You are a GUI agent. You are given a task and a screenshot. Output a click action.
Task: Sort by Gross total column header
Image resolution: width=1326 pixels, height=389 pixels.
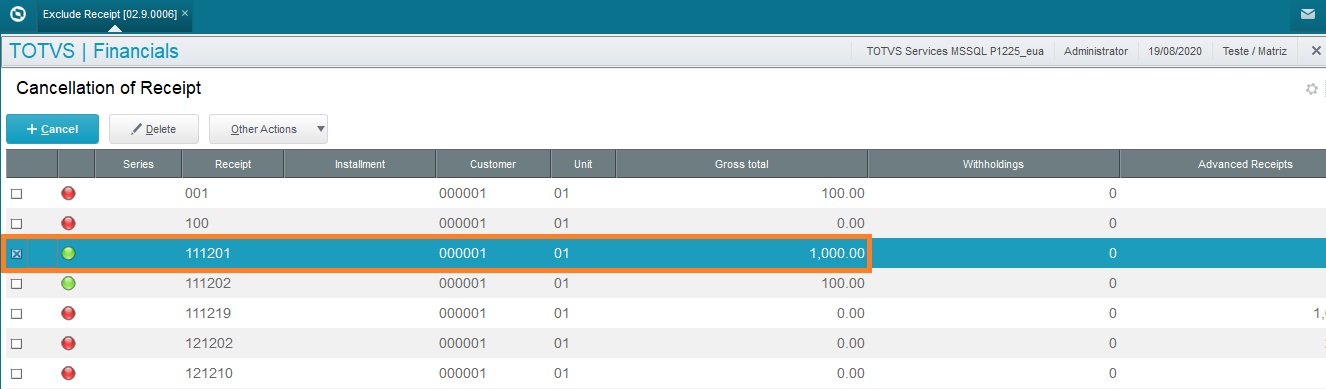pos(742,164)
